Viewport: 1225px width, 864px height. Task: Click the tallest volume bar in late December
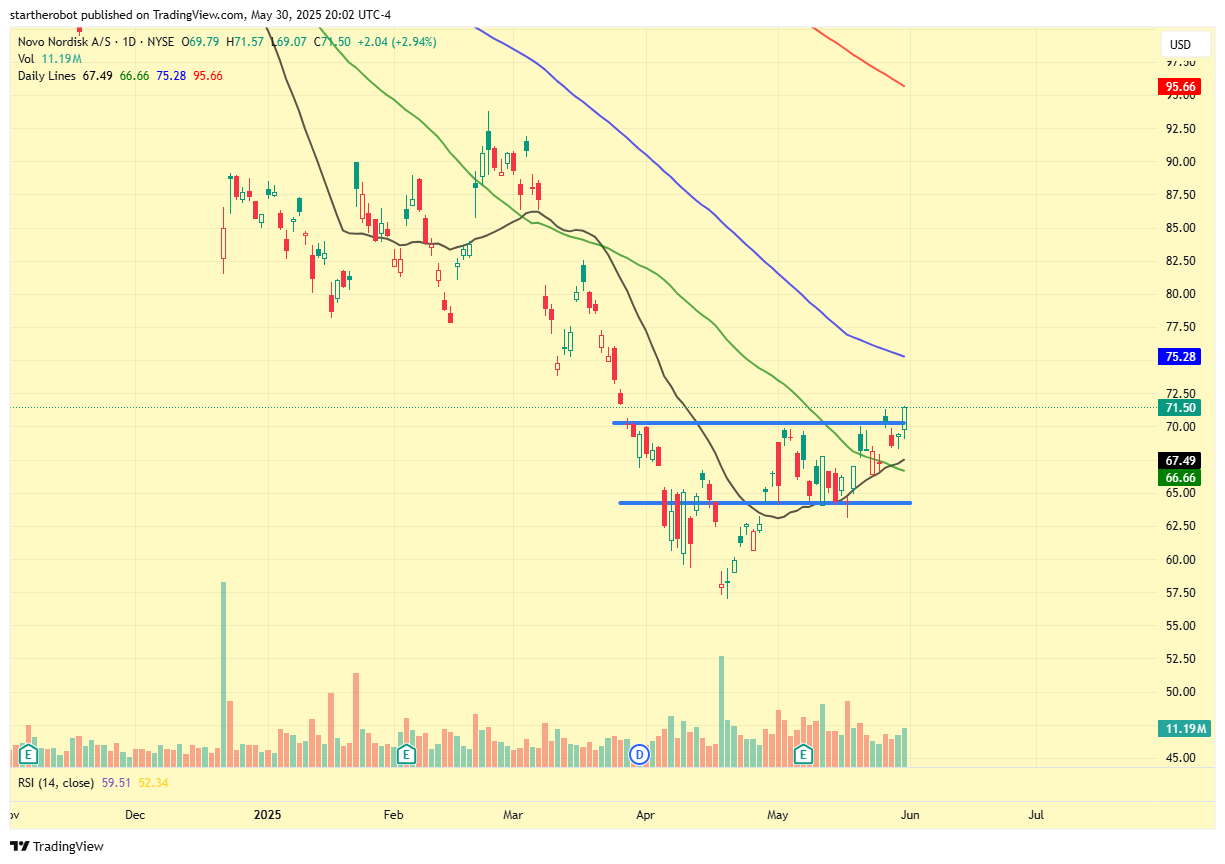click(223, 674)
